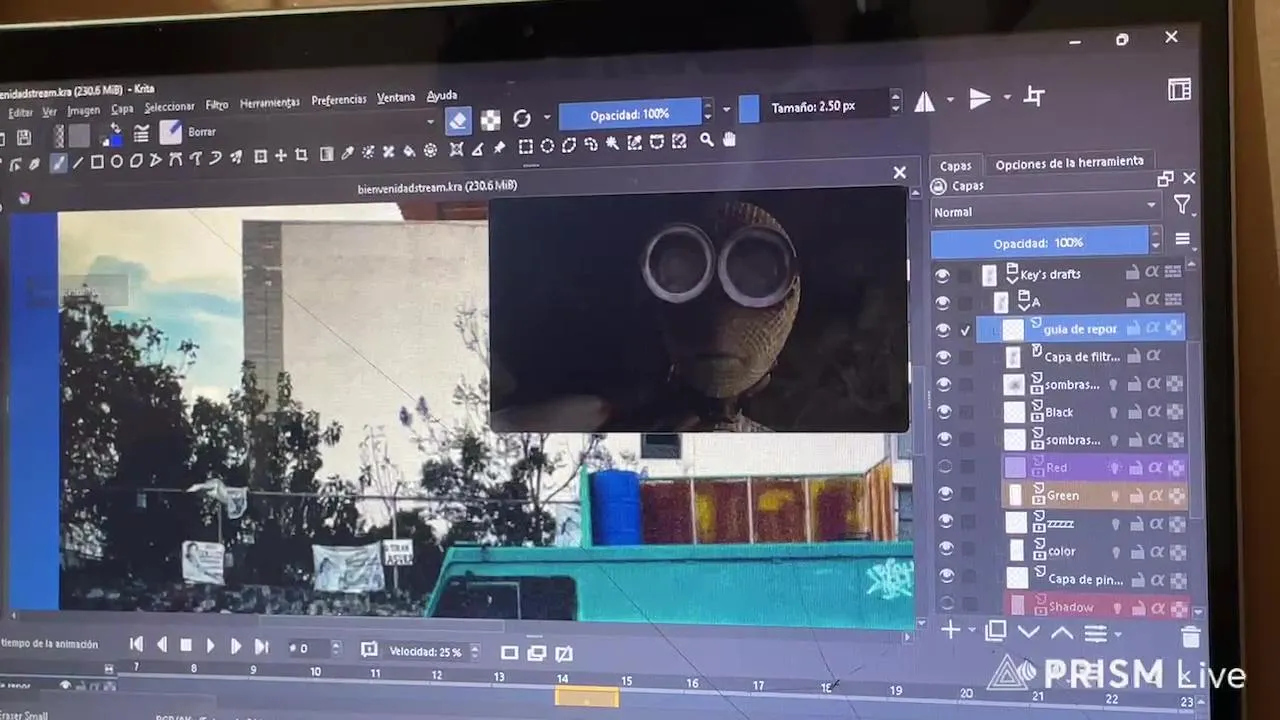Image resolution: width=1280 pixels, height=720 pixels.
Task: Open the Filtro menu
Action: click(x=217, y=105)
